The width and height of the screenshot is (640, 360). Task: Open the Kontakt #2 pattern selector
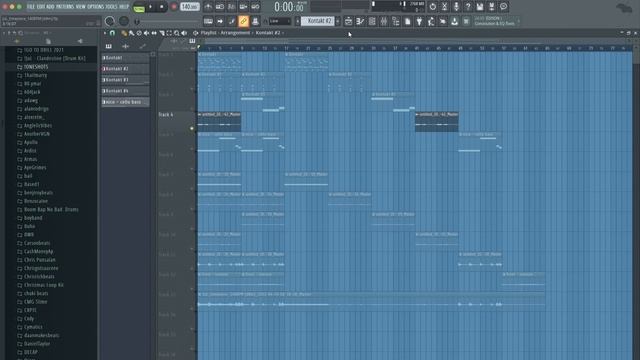(318, 21)
